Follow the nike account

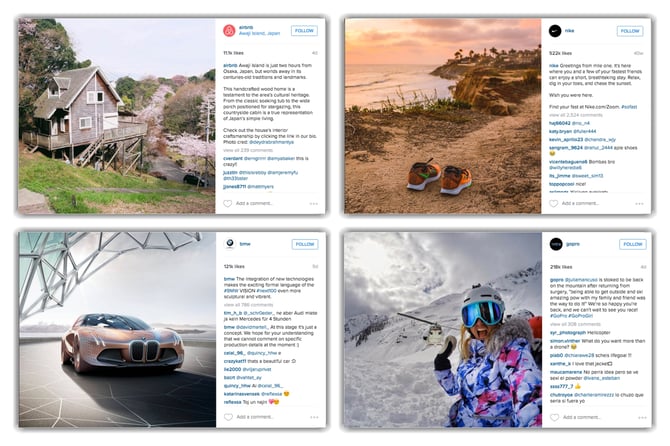tap(630, 31)
